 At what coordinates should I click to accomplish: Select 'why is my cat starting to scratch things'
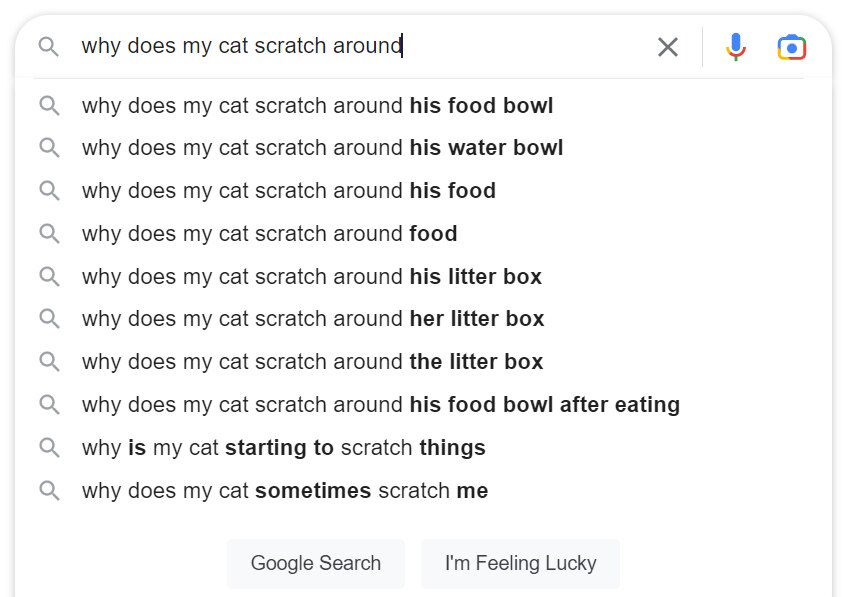pyautogui.click(x=283, y=448)
